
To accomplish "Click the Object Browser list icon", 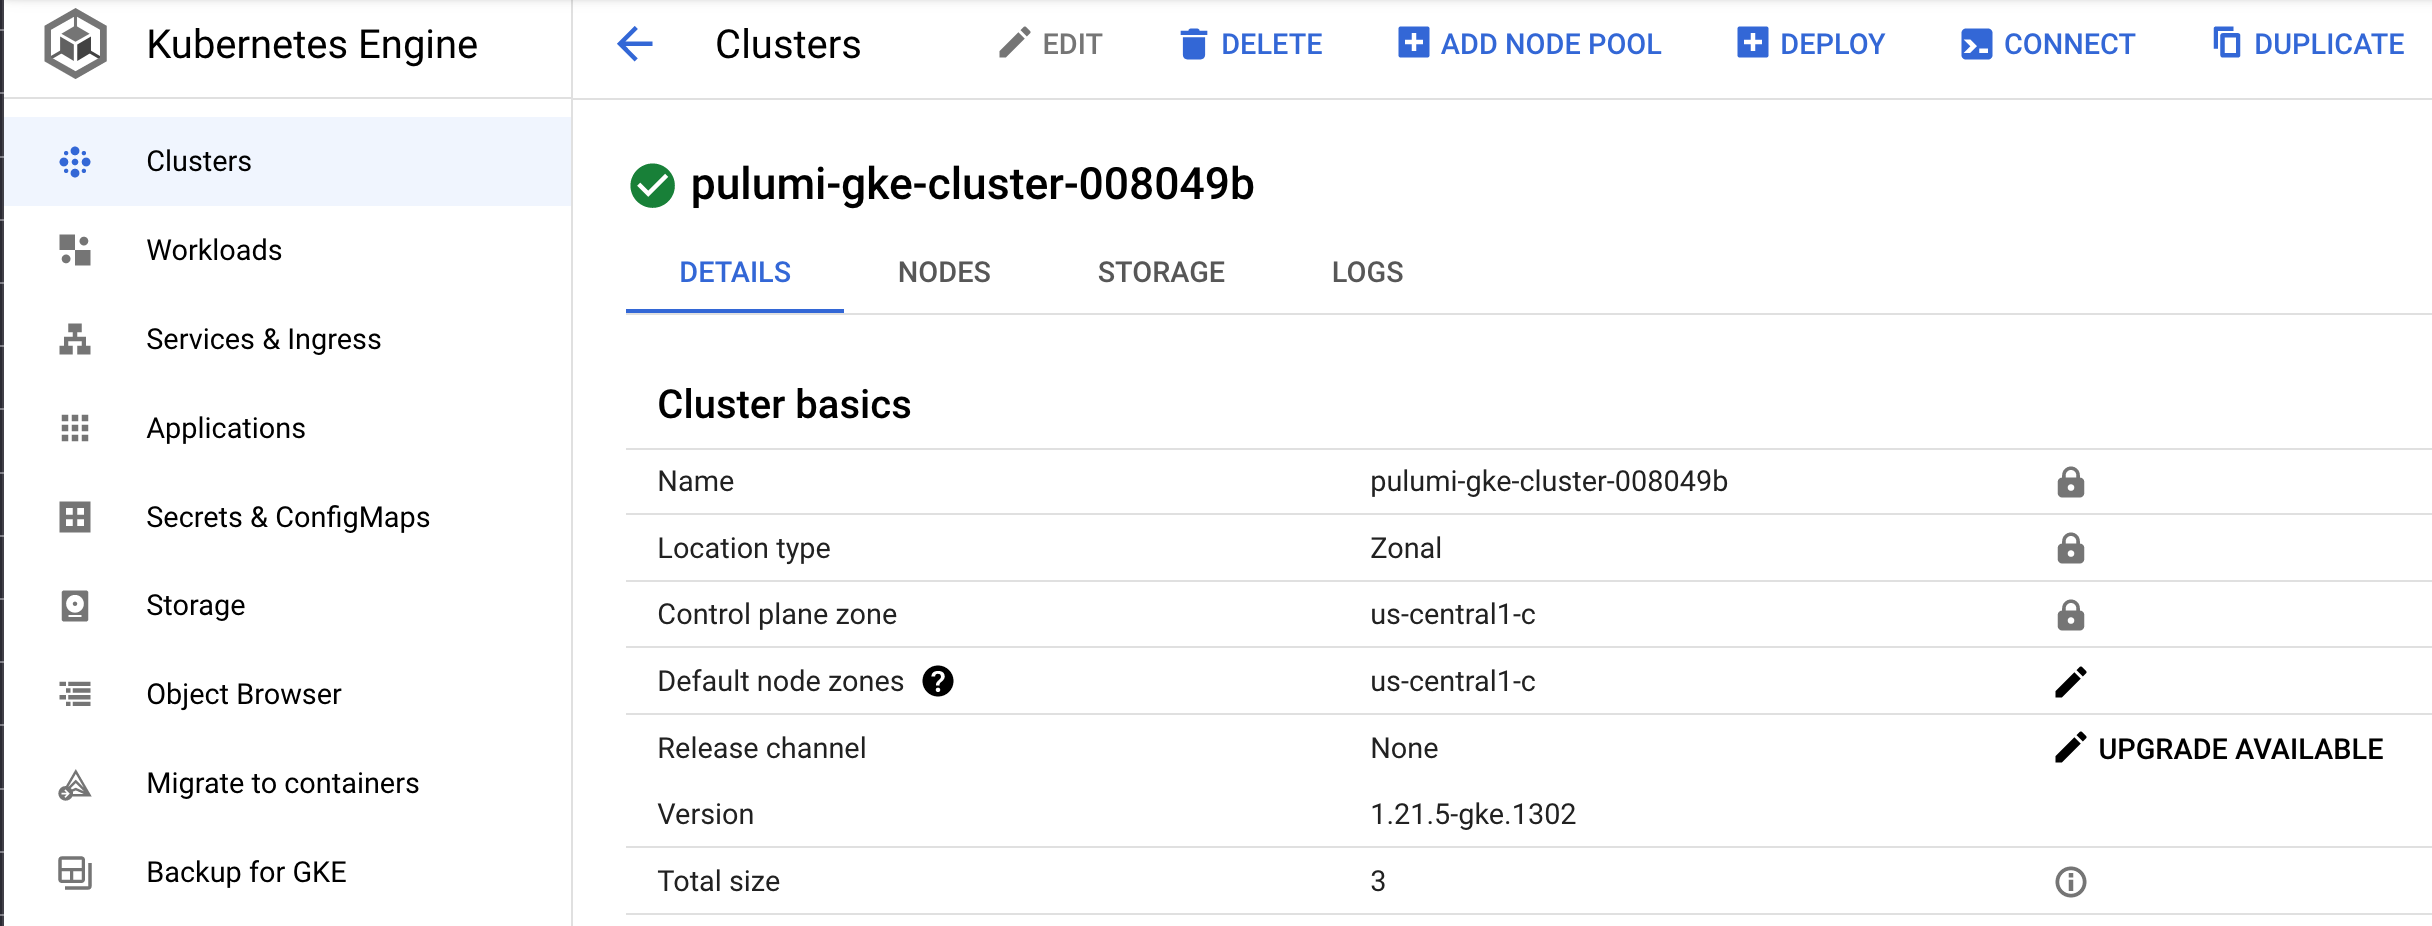I will (75, 694).
